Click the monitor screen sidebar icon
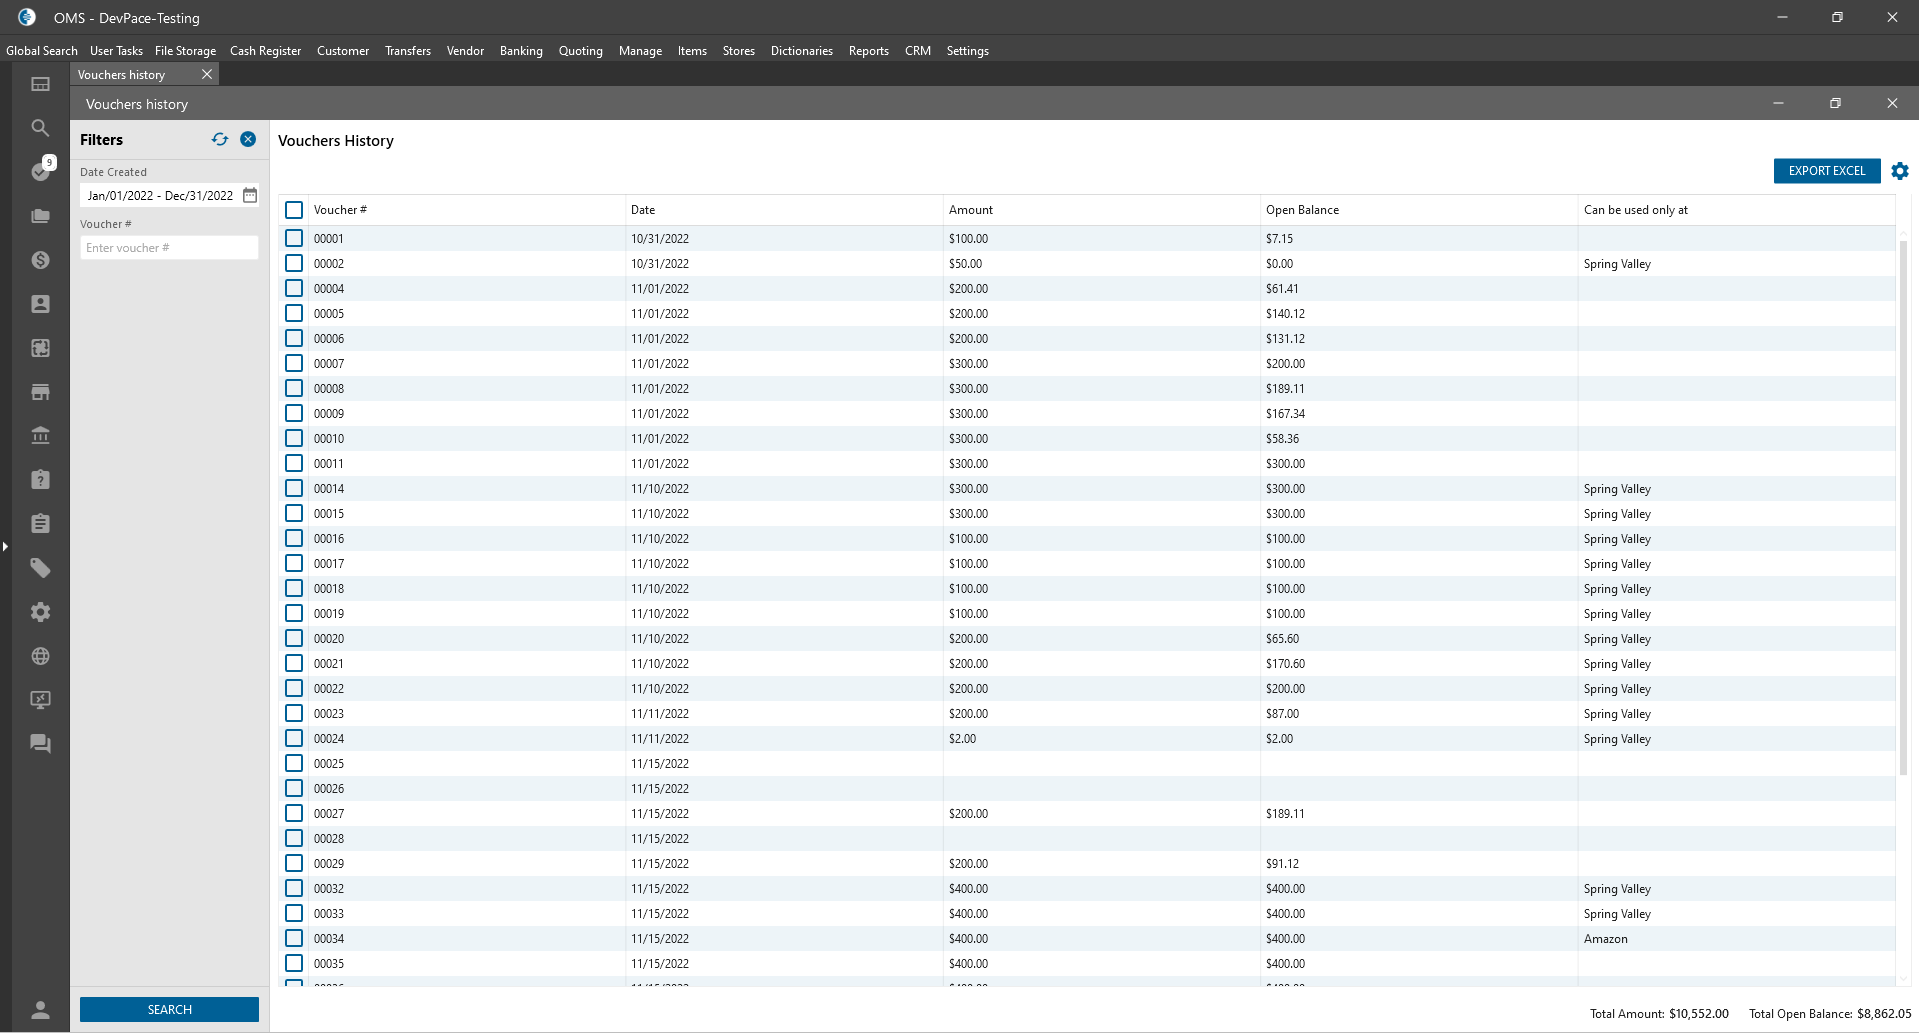Image resolution: width=1919 pixels, height=1033 pixels. [40, 700]
